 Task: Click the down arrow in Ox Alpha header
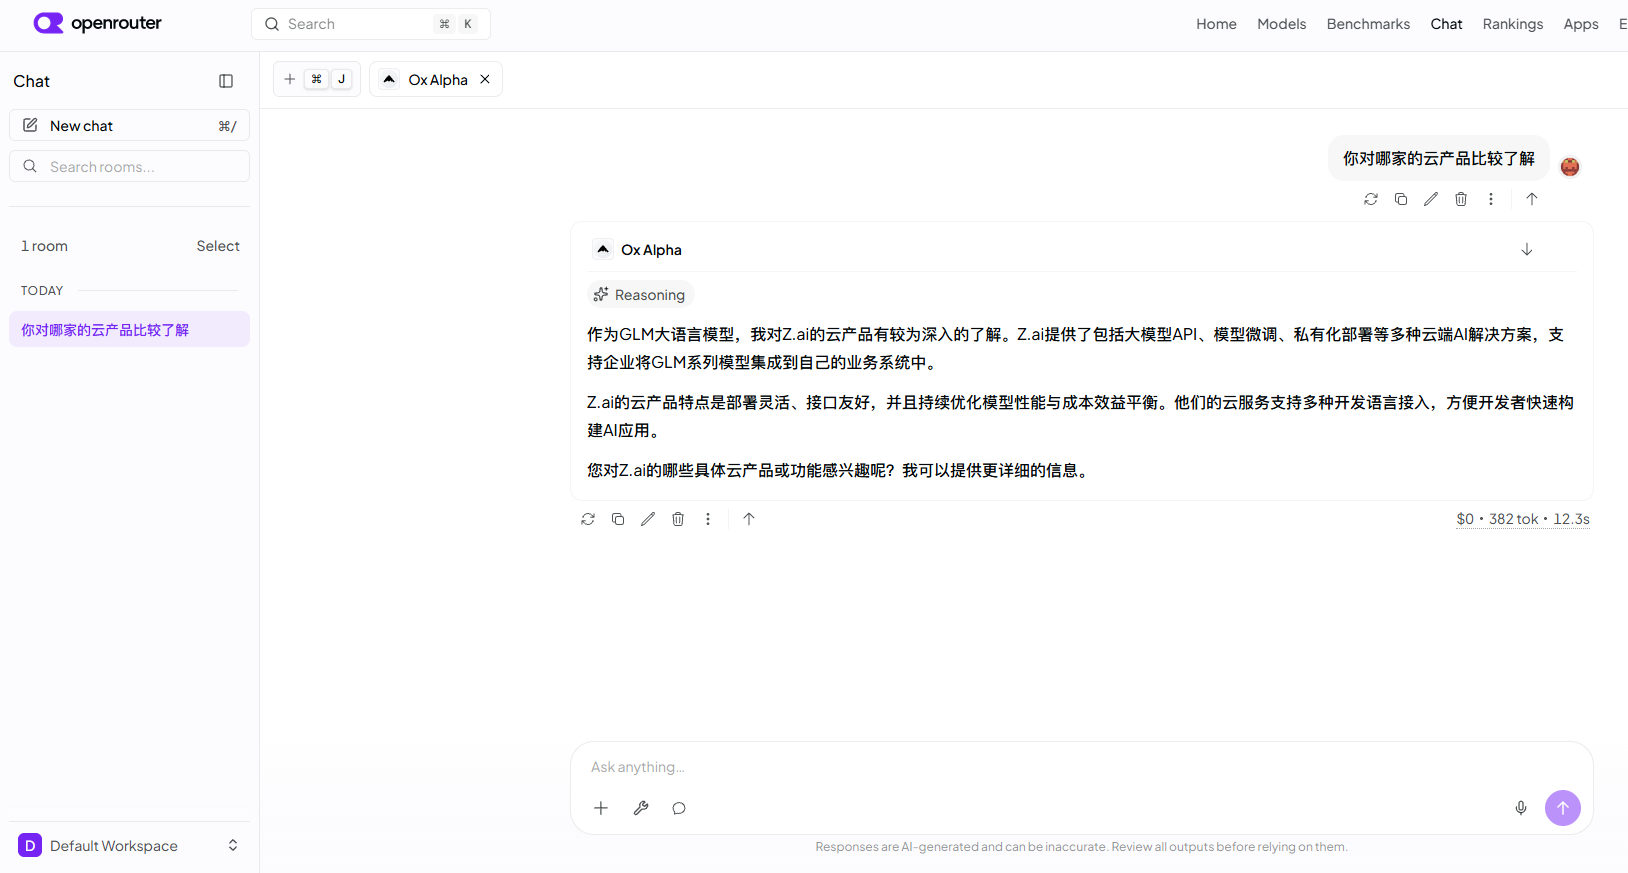click(1527, 249)
